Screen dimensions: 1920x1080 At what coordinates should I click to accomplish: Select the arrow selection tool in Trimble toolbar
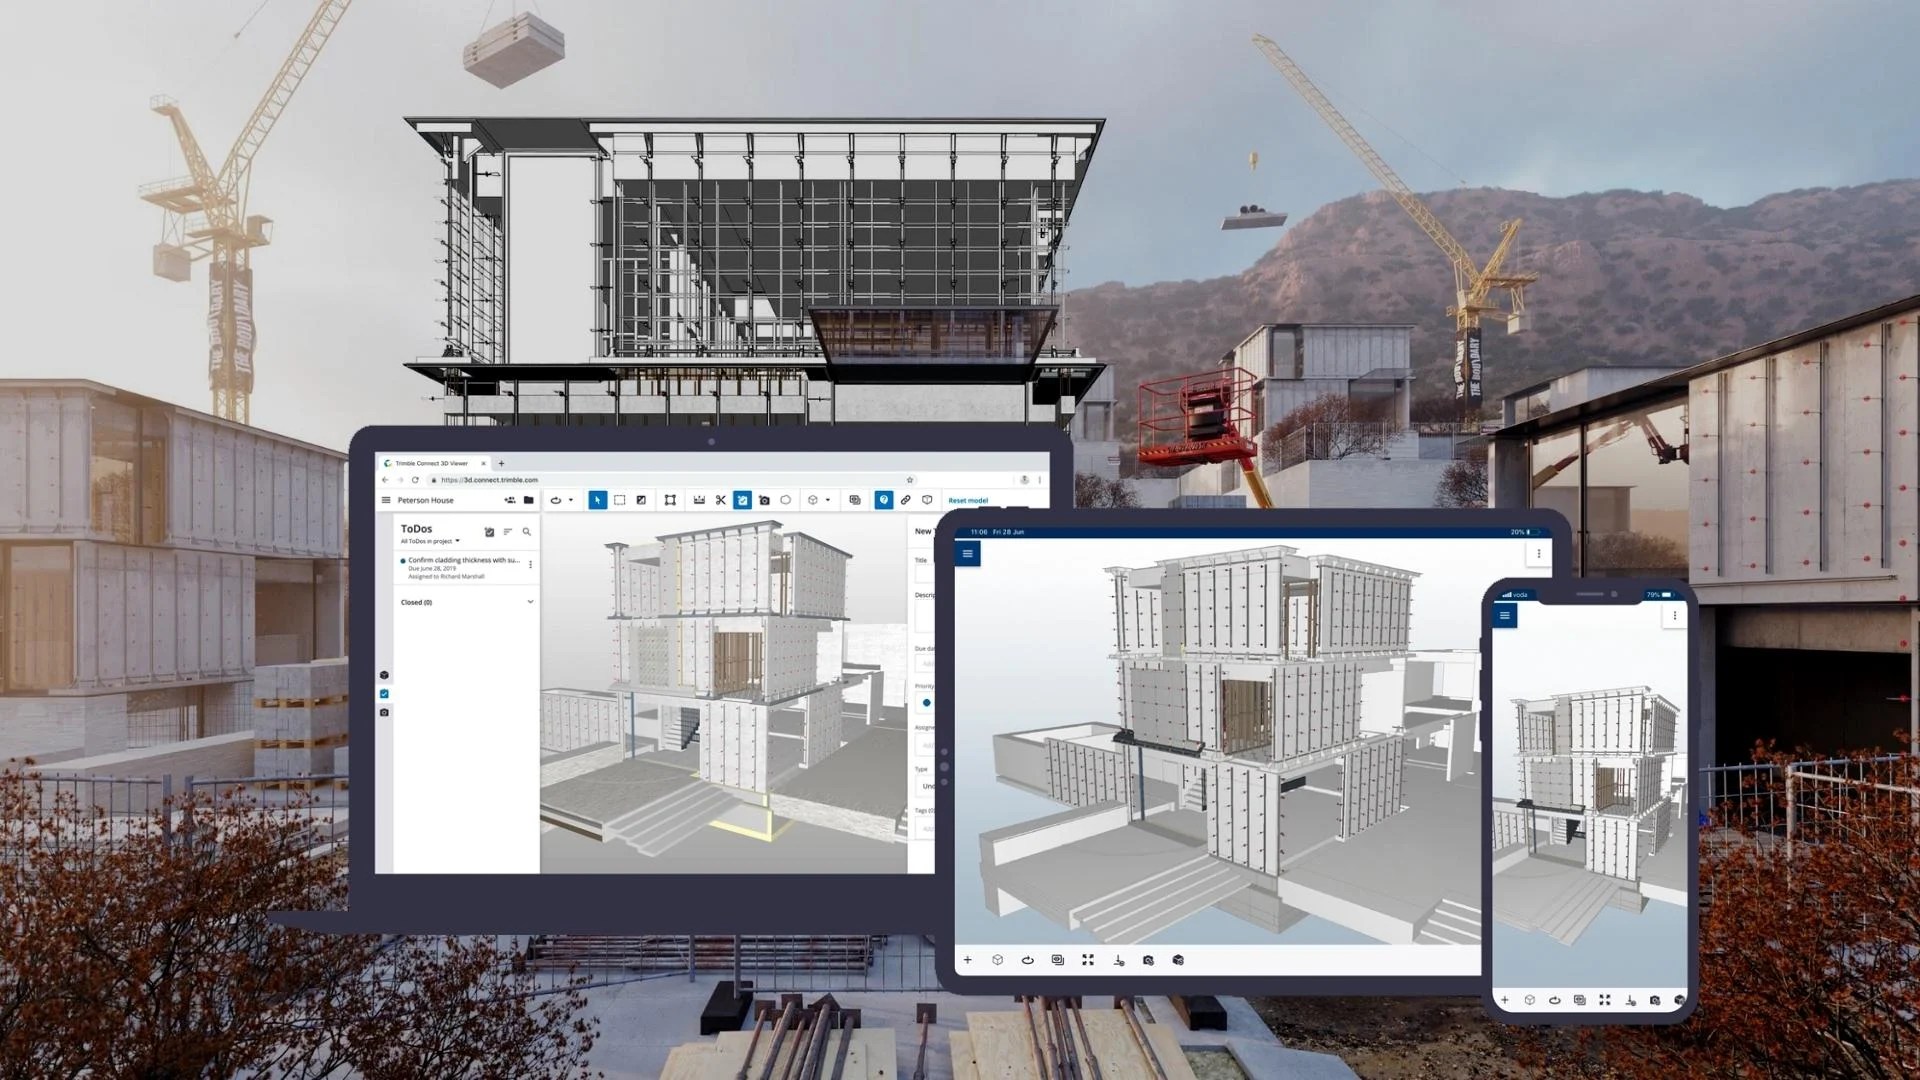[599, 501]
